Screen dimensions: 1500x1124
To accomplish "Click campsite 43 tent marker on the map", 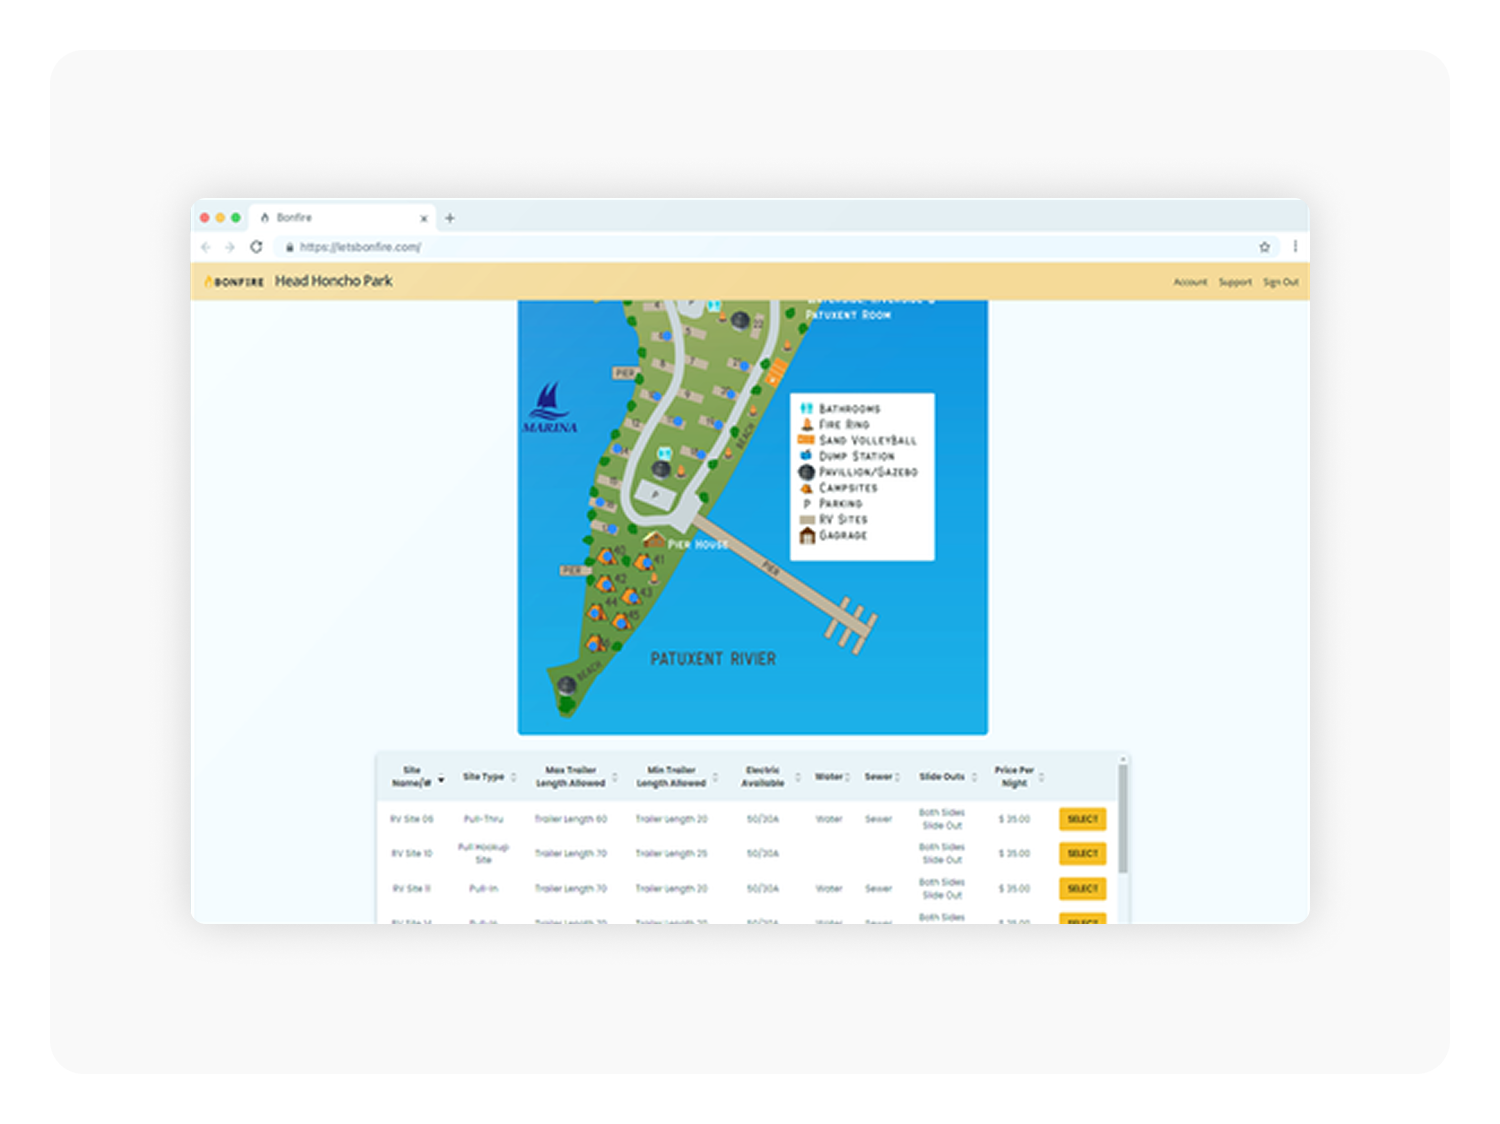I will click(632, 597).
